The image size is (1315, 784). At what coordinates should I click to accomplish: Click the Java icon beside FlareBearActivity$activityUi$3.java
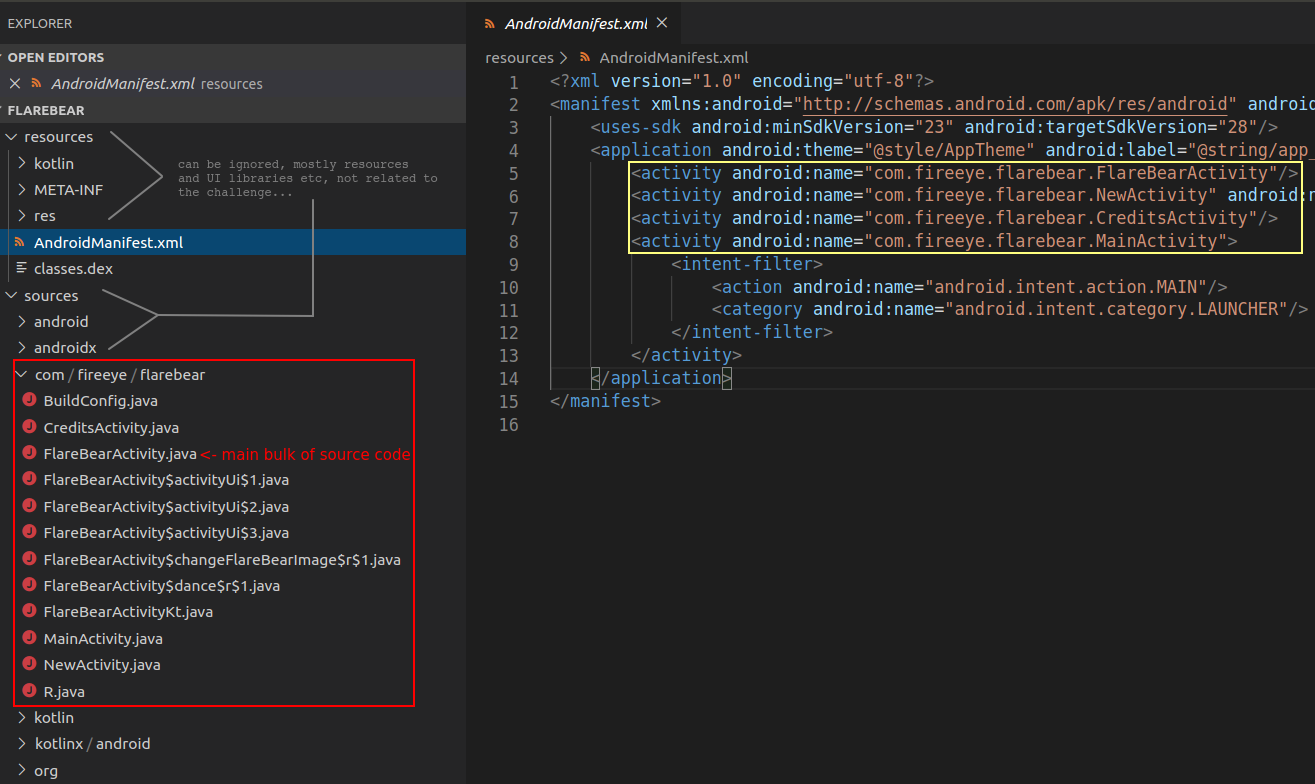(x=29, y=532)
